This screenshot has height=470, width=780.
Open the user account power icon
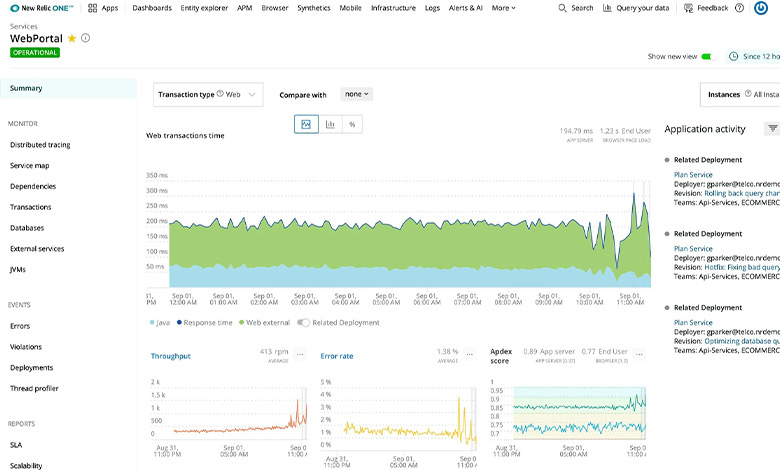761,8
